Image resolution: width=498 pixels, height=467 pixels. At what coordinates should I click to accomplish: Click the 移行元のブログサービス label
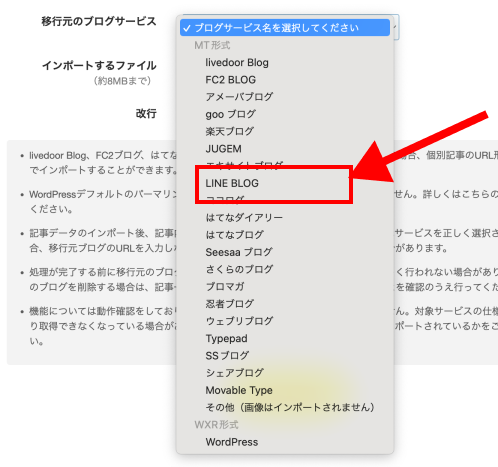(99, 21)
